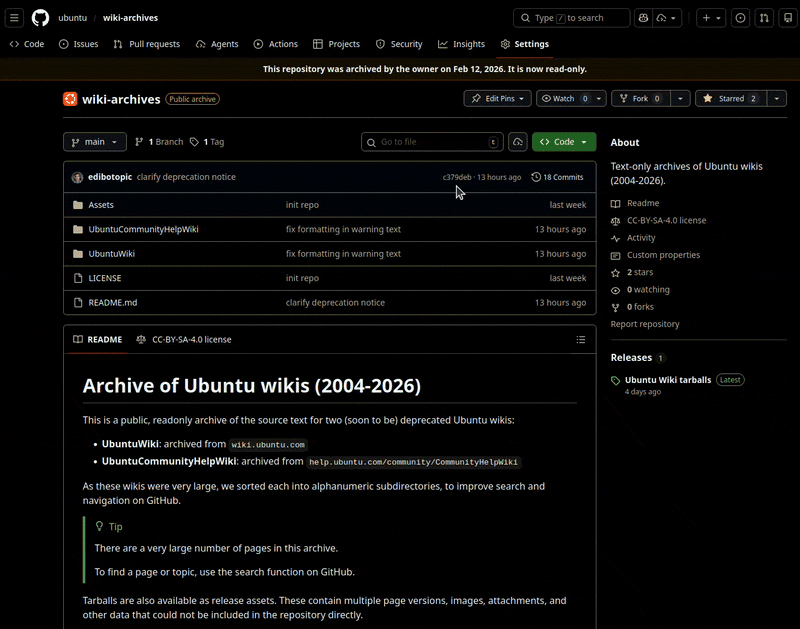Open the pull requests icon in header

click(764, 18)
